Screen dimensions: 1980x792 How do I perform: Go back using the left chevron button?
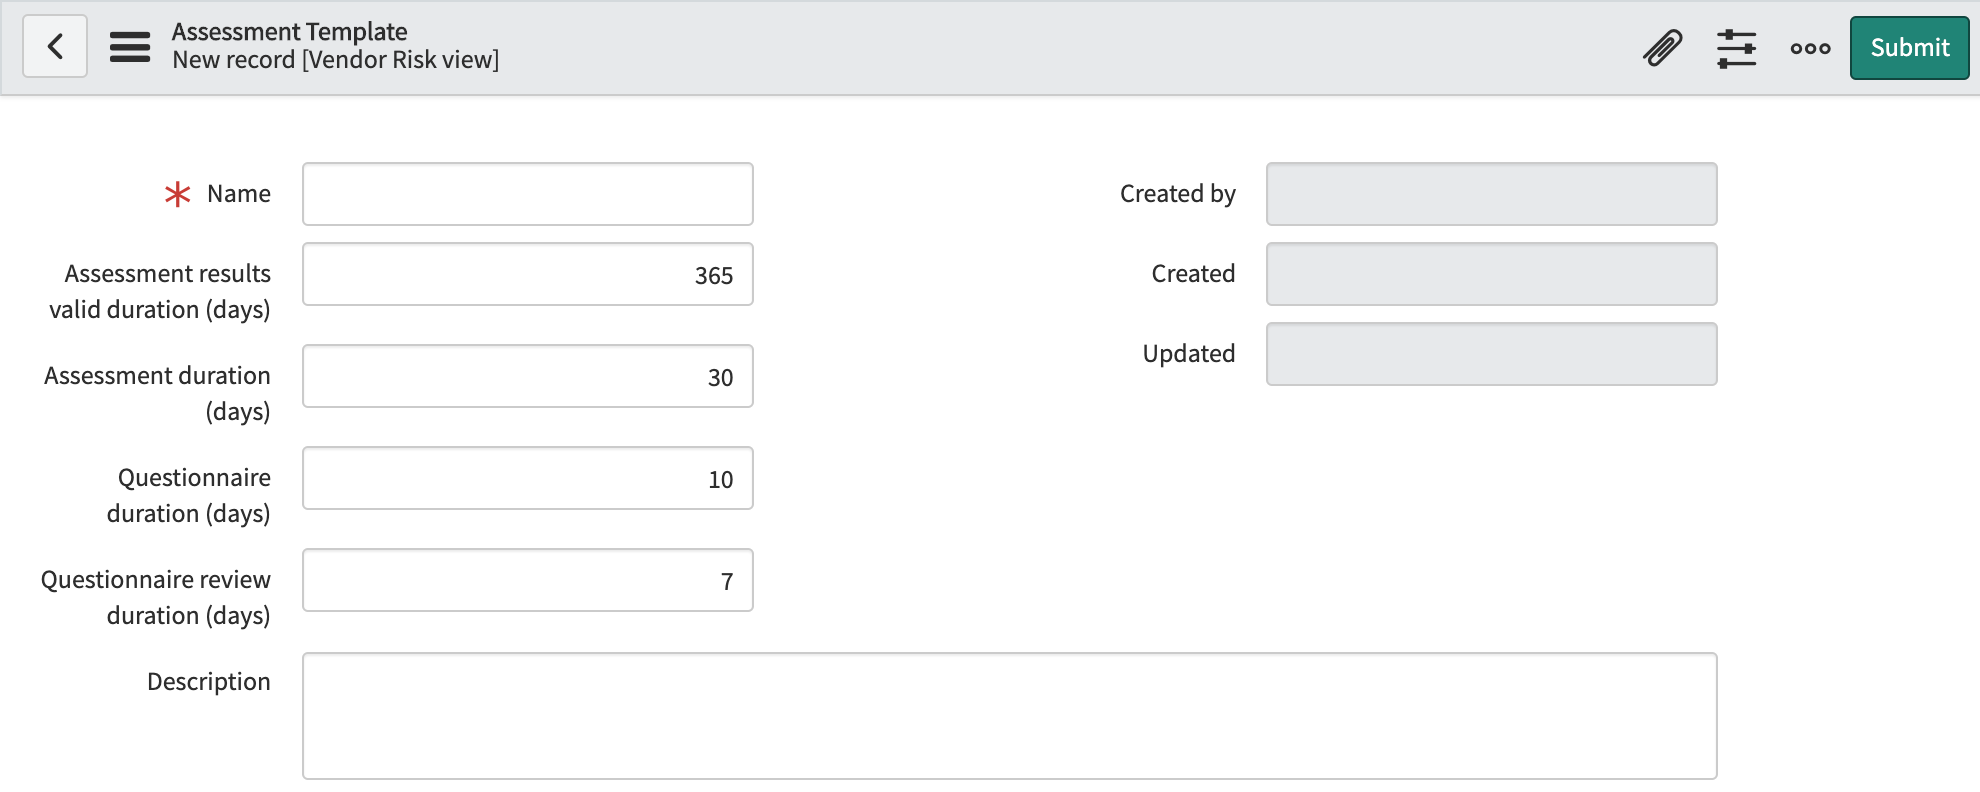click(x=55, y=46)
